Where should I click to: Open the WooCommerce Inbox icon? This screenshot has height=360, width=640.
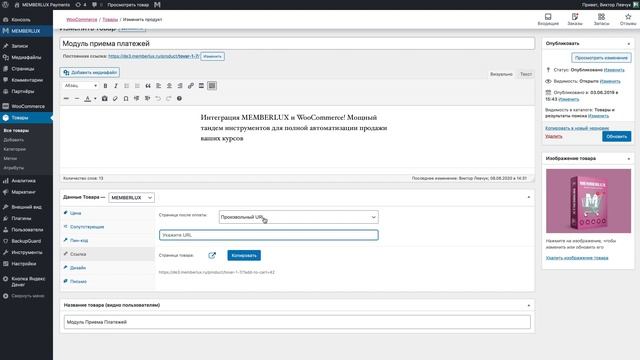tap(548, 19)
